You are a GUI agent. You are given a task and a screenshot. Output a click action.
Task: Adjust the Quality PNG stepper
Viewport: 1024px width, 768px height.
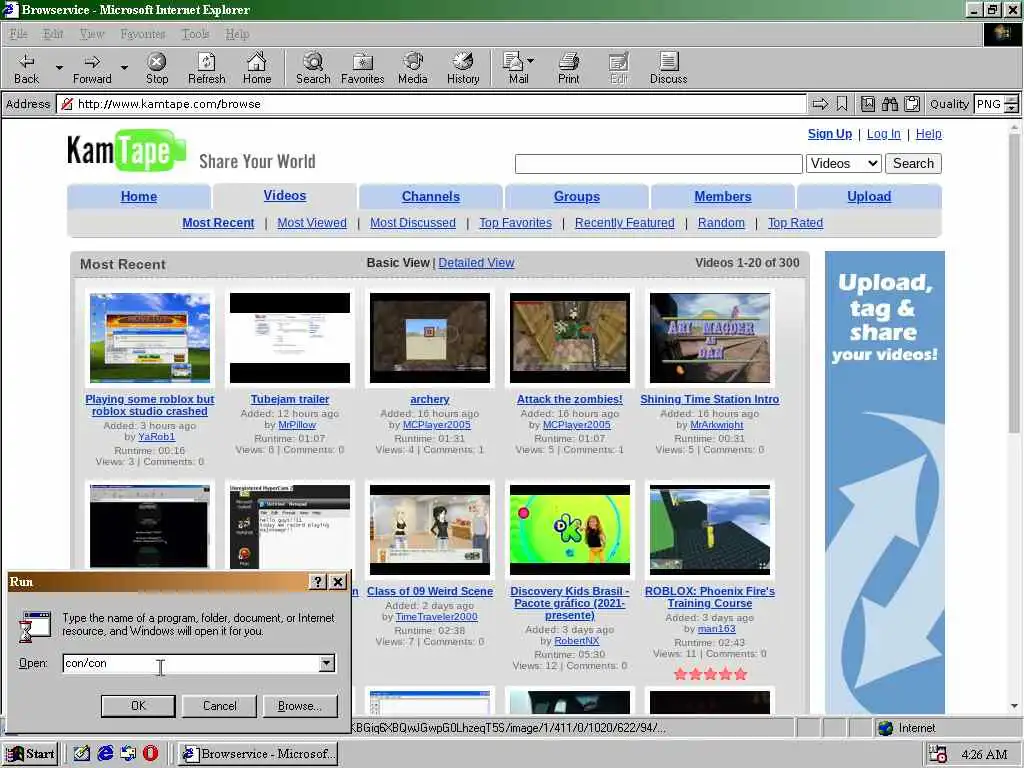pos(1011,104)
